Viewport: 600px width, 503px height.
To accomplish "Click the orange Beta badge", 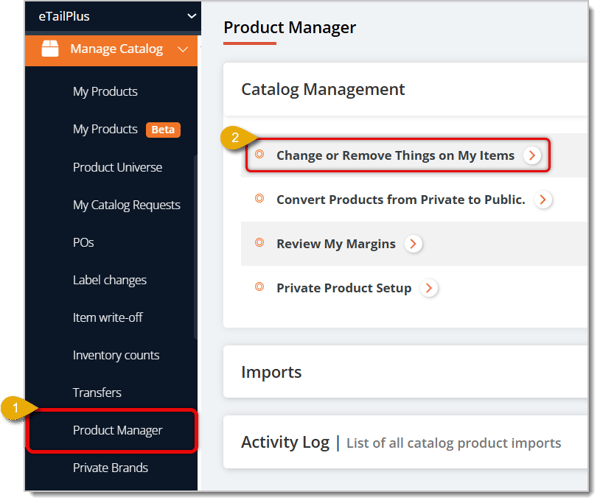I will (163, 130).
